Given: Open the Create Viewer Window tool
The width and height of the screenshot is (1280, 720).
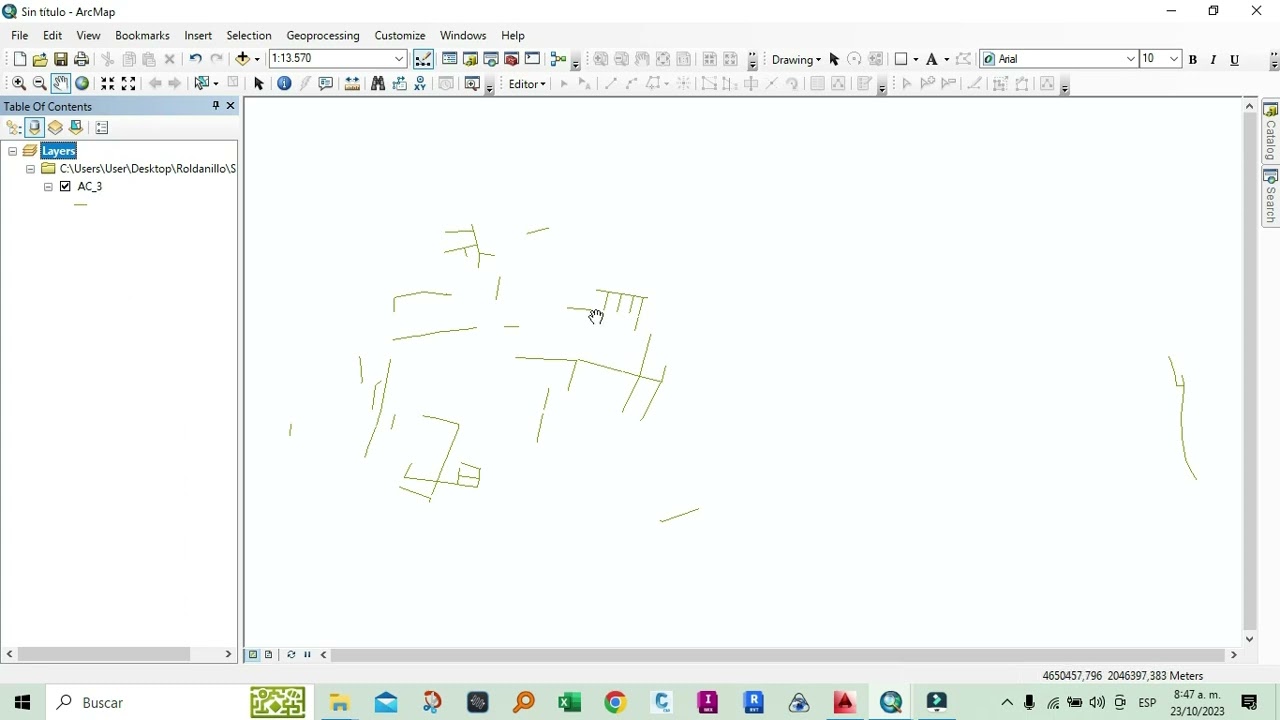Looking at the screenshot, I should click(472, 84).
